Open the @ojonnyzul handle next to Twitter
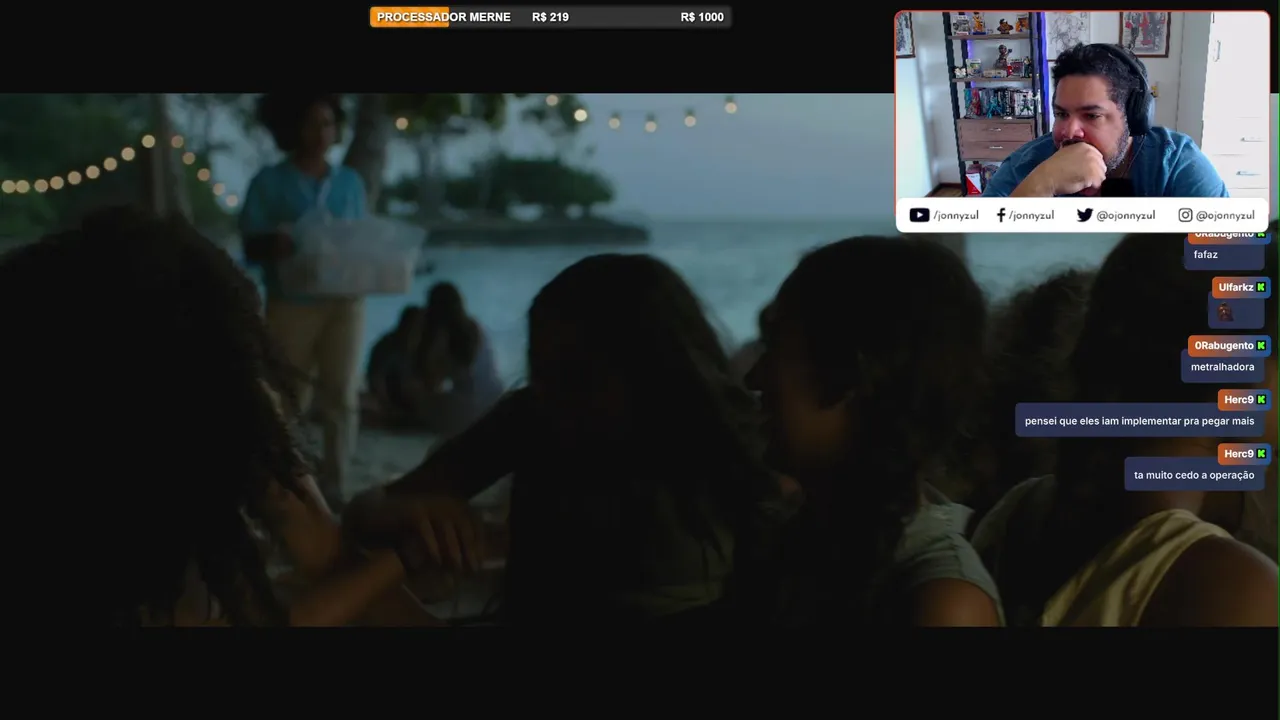 (x=1126, y=215)
